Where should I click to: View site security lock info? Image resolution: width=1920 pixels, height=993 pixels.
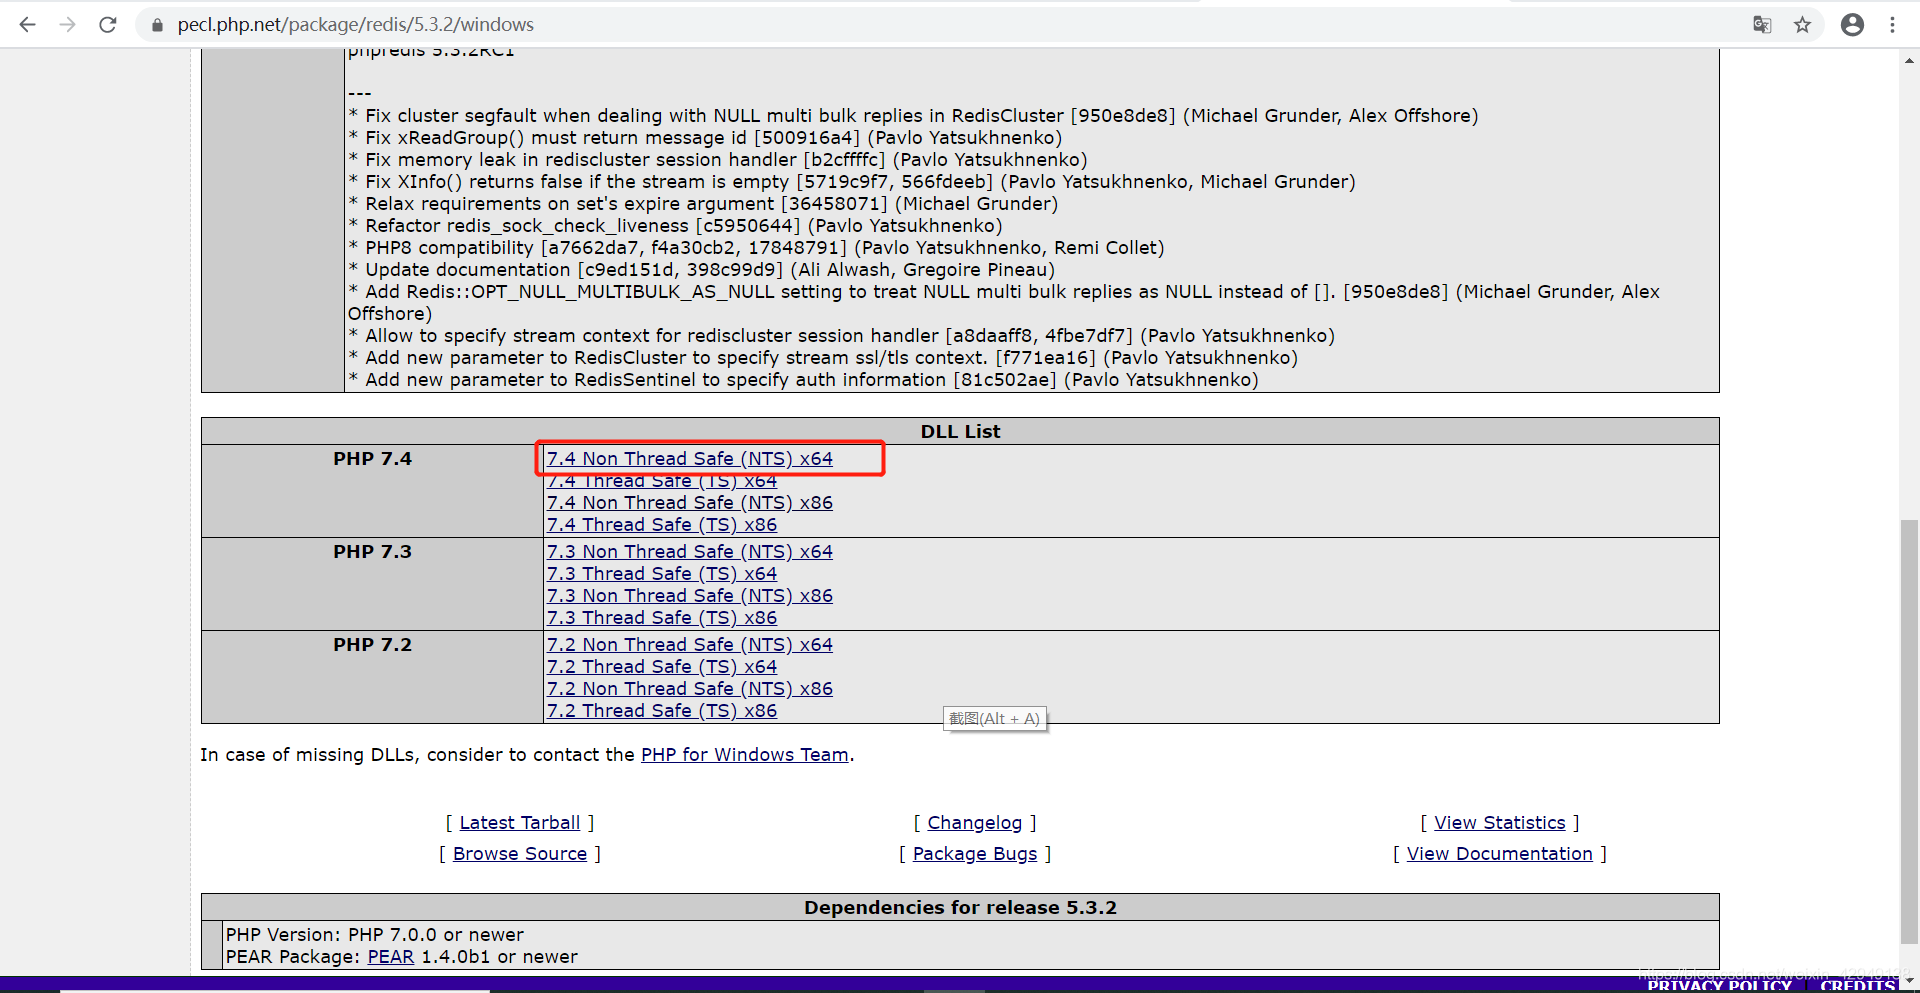(157, 25)
